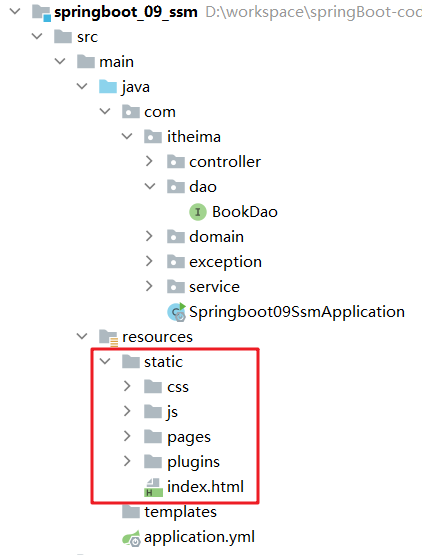This screenshot has height=555, width=422.
Task: Select the itheima package label
Action: 194,137
